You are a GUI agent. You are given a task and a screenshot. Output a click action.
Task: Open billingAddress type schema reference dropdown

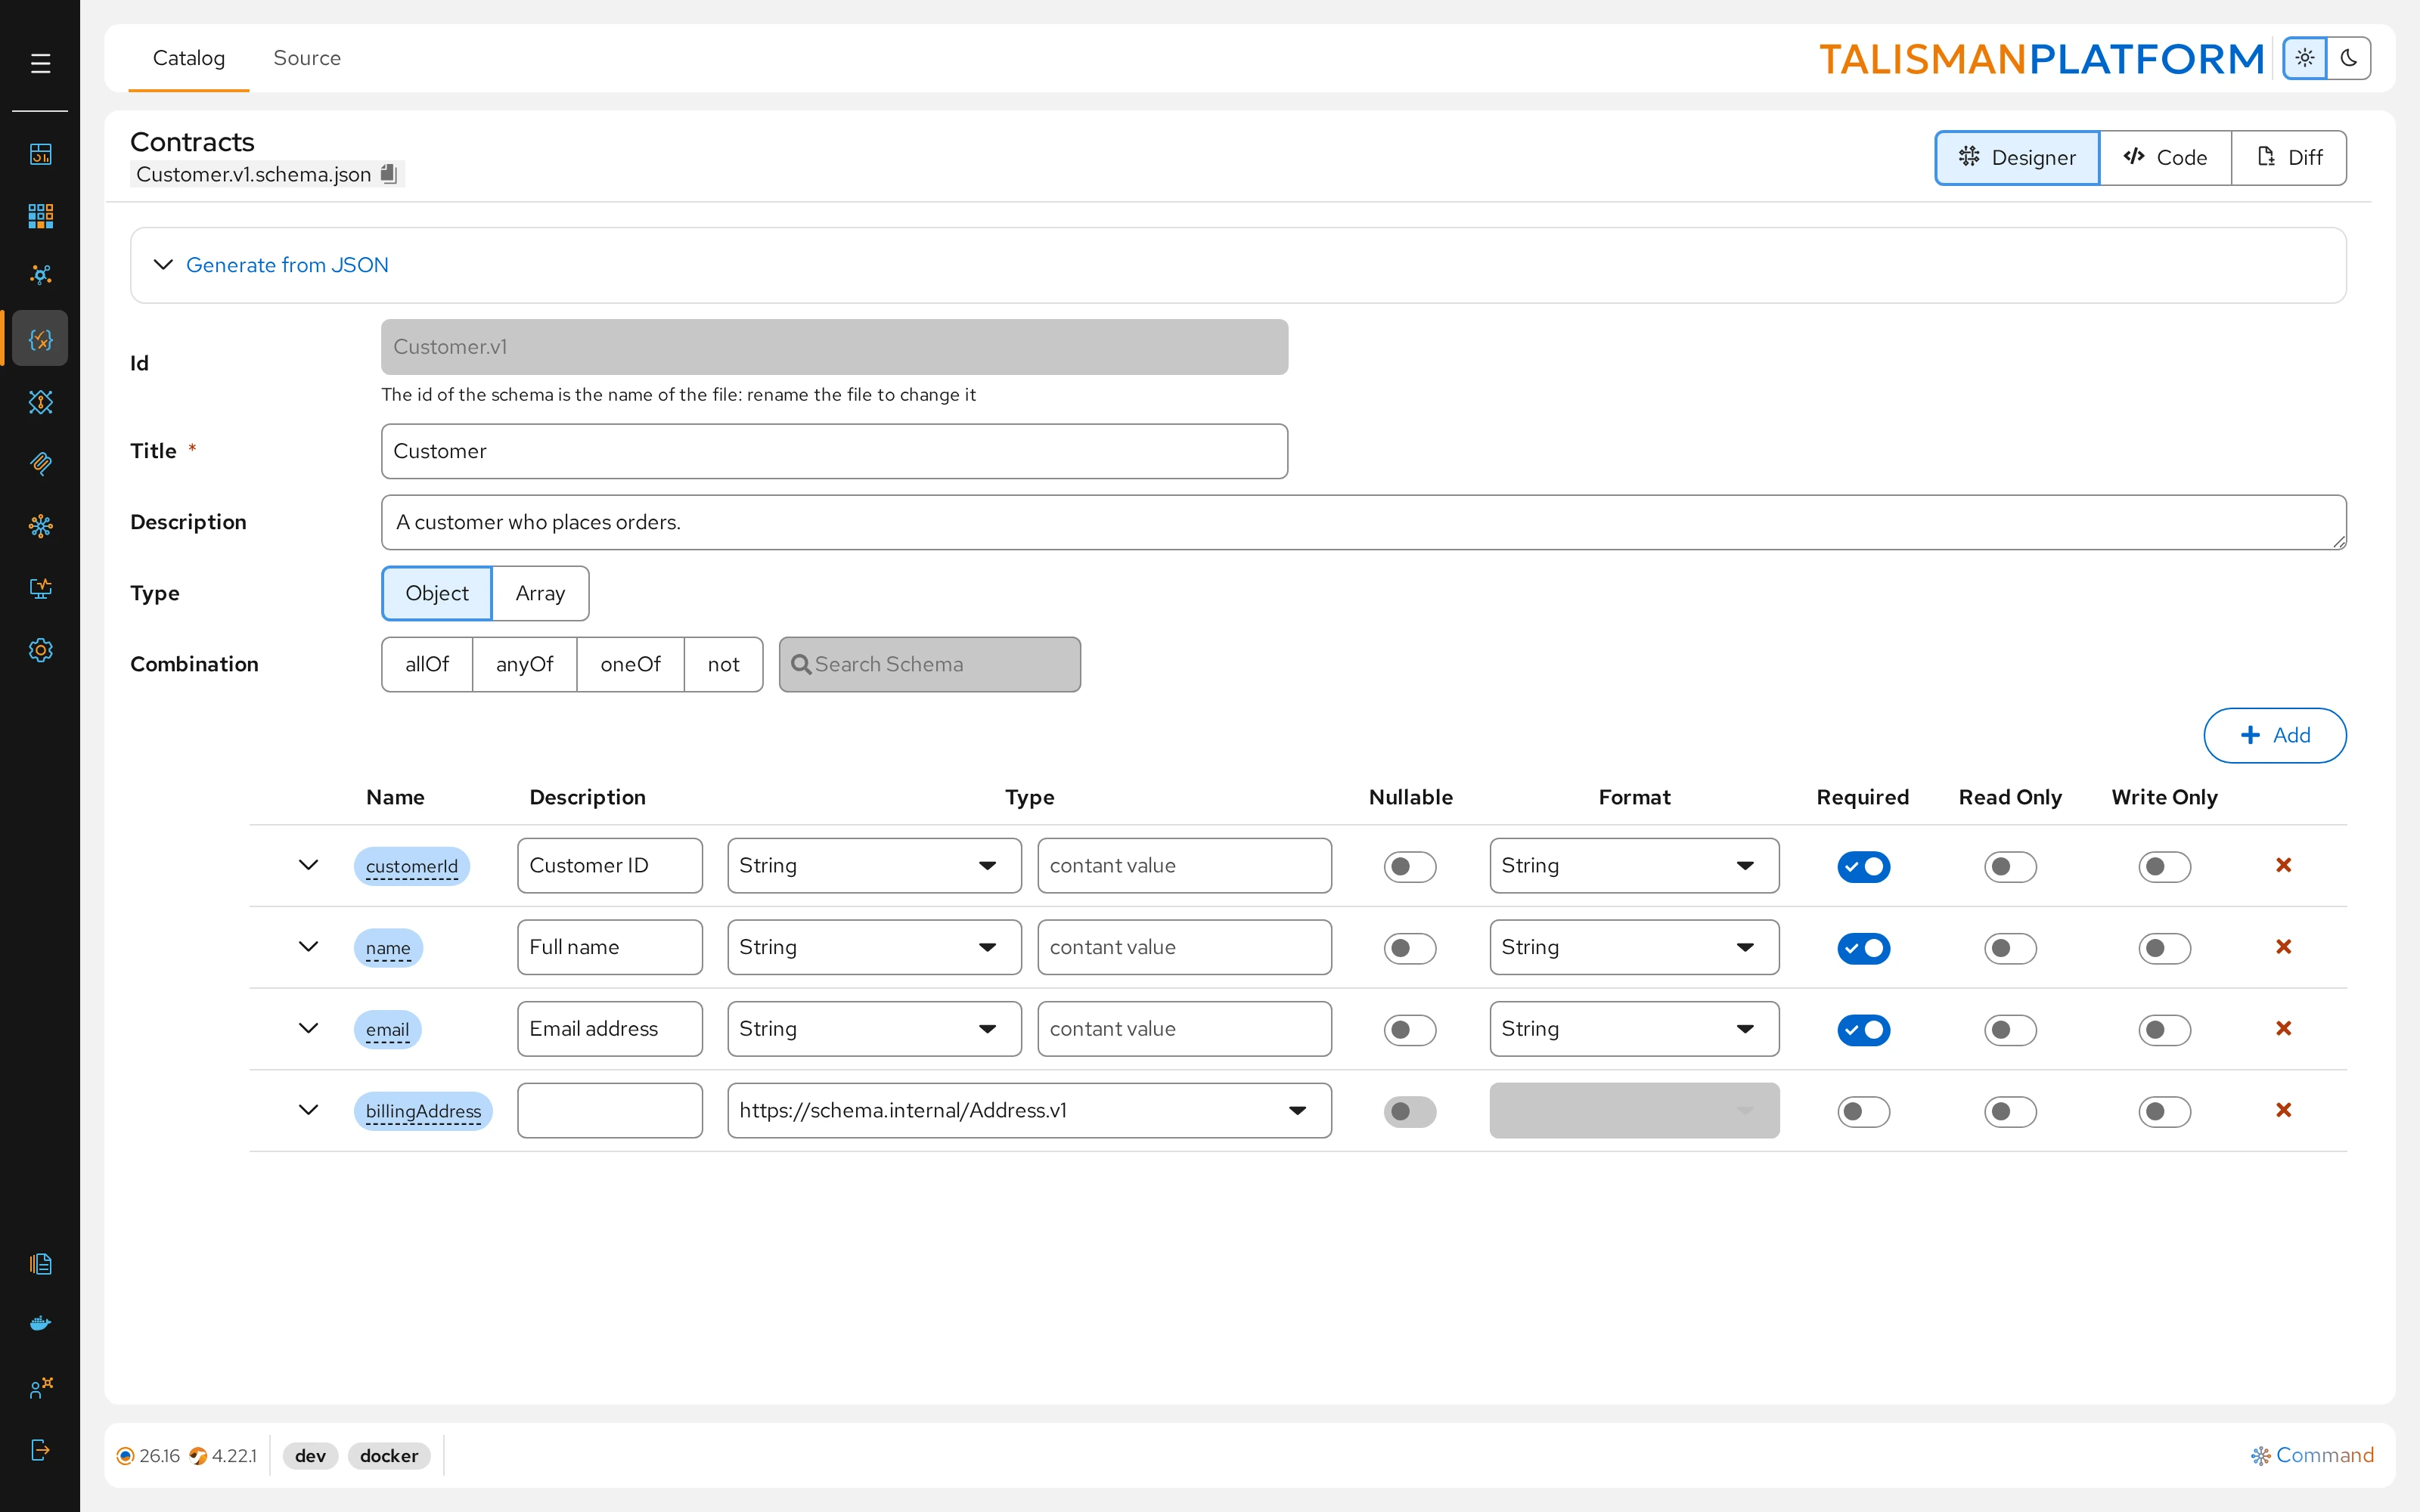pos(1029,1110)
